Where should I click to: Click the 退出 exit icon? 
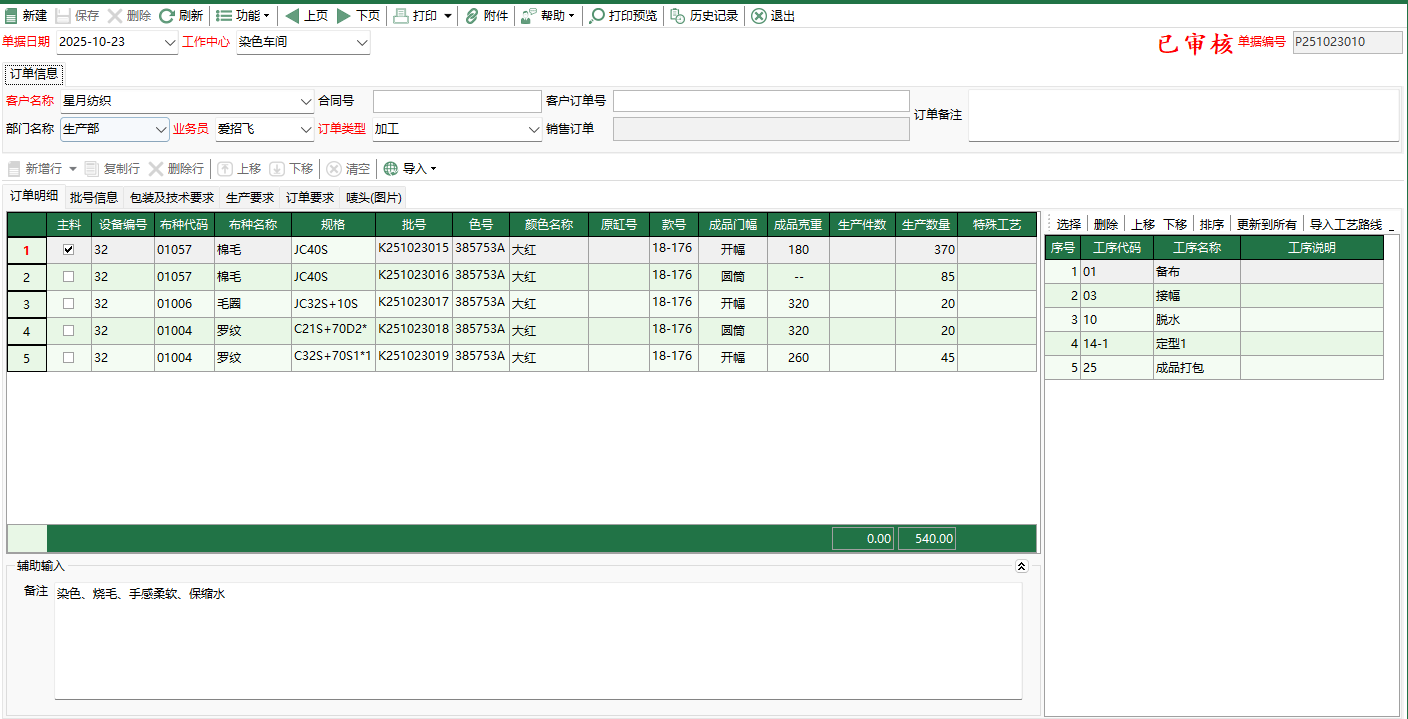pyautogui.click(x=759, y=16)
